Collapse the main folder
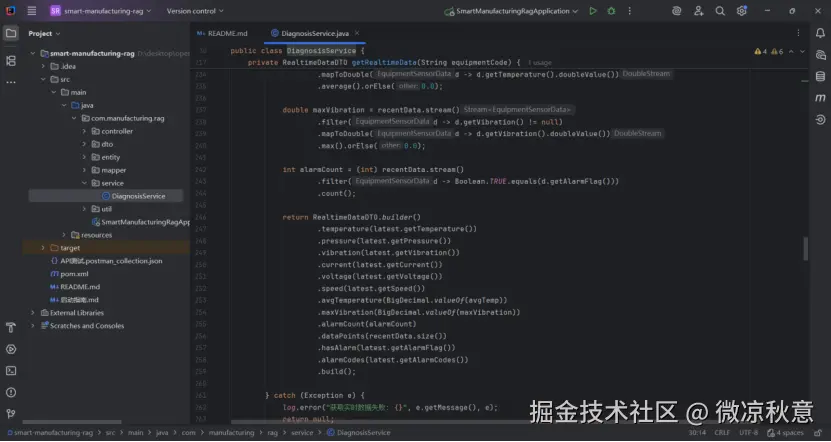831x442 pixels. click(54, 92)
